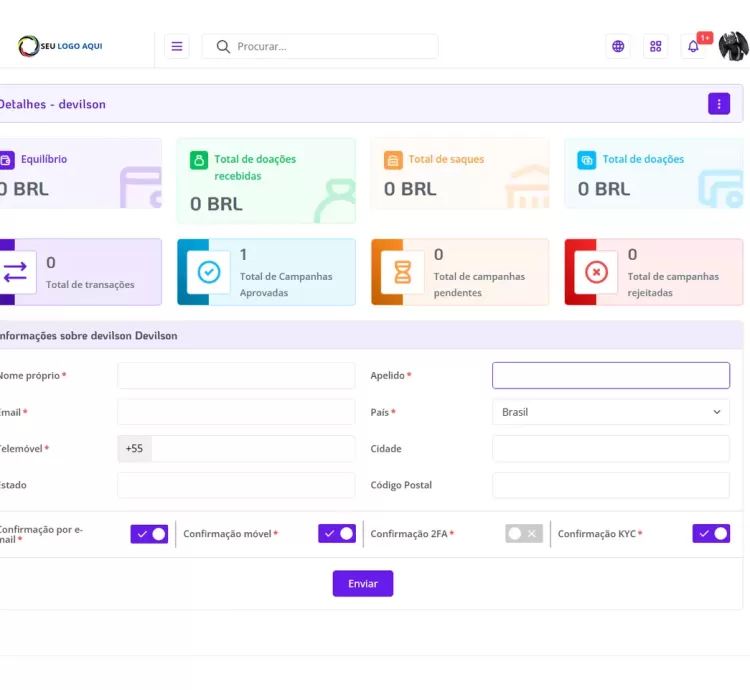Turn off Confirmação KYC switch

point(711,534)
